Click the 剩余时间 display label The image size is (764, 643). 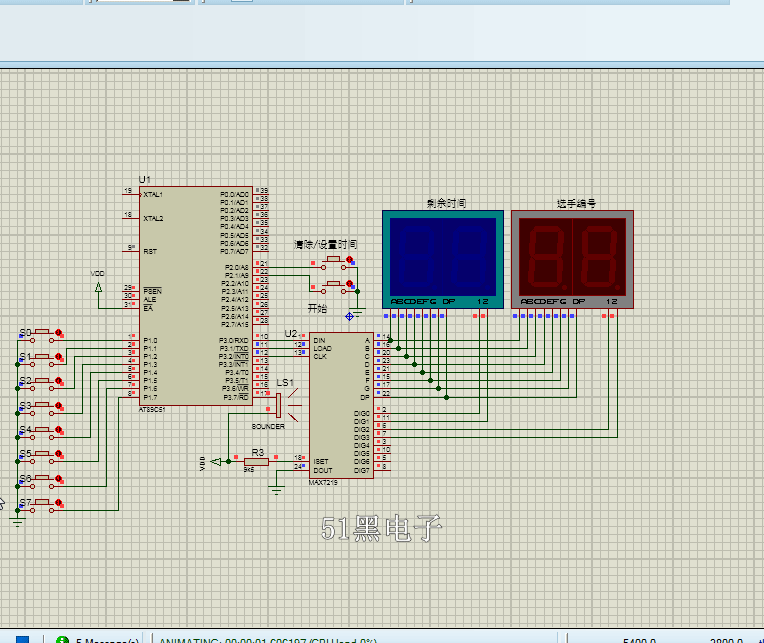[x=446, y=203]
